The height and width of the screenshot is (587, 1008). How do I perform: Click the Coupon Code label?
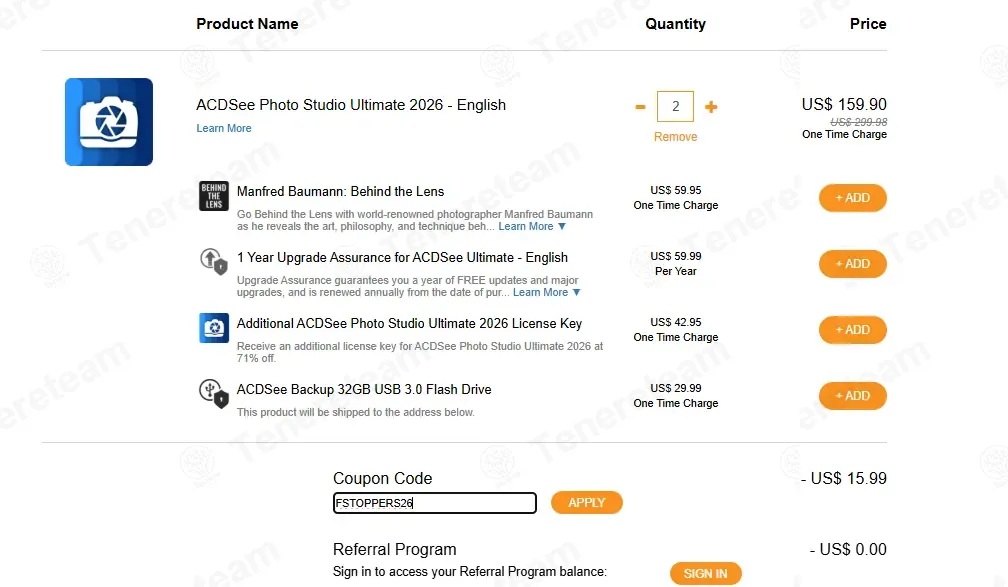click(x=382, y=478)
